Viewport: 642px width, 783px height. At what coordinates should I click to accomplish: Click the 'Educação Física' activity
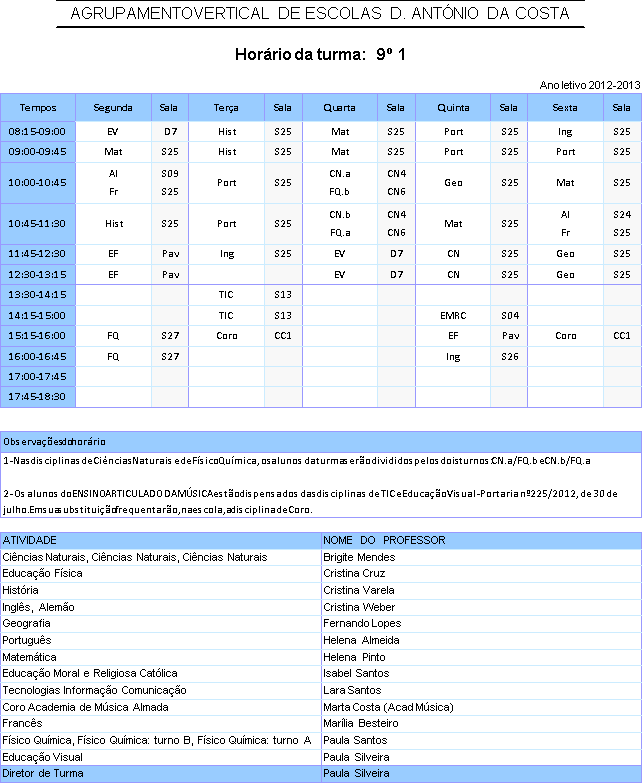42,573
